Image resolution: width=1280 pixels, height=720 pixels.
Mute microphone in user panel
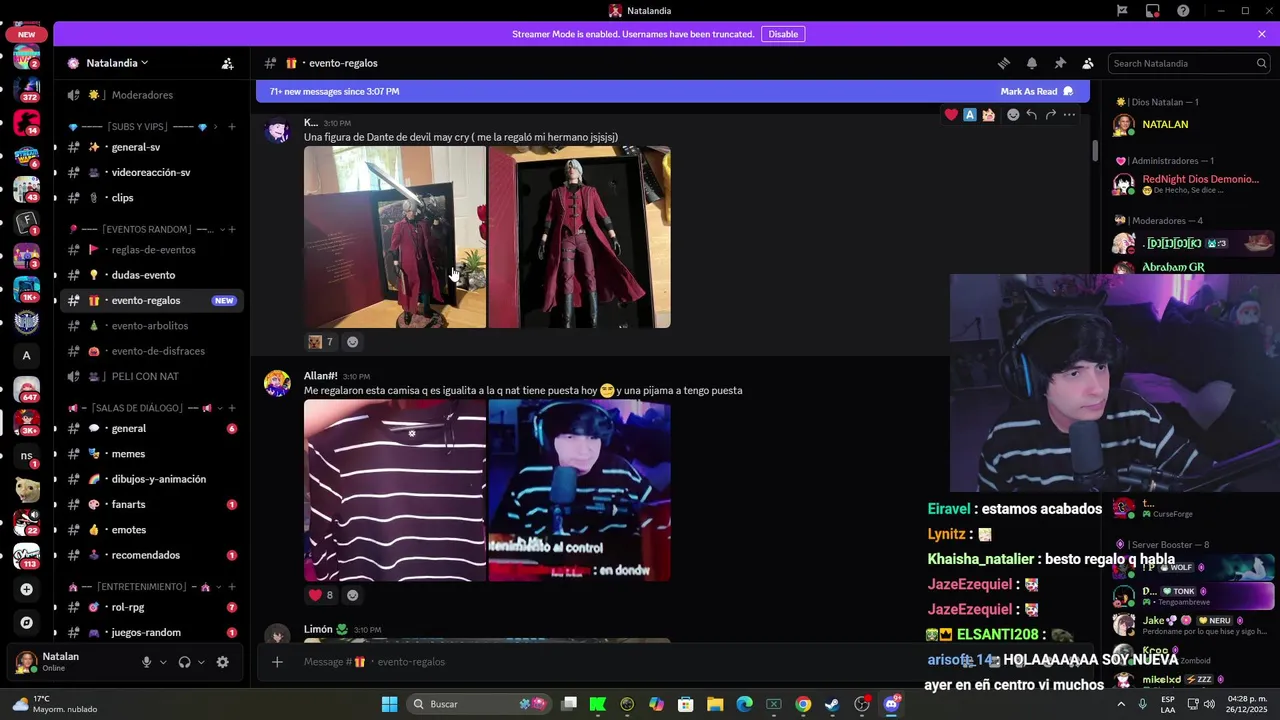pos(146,662)
